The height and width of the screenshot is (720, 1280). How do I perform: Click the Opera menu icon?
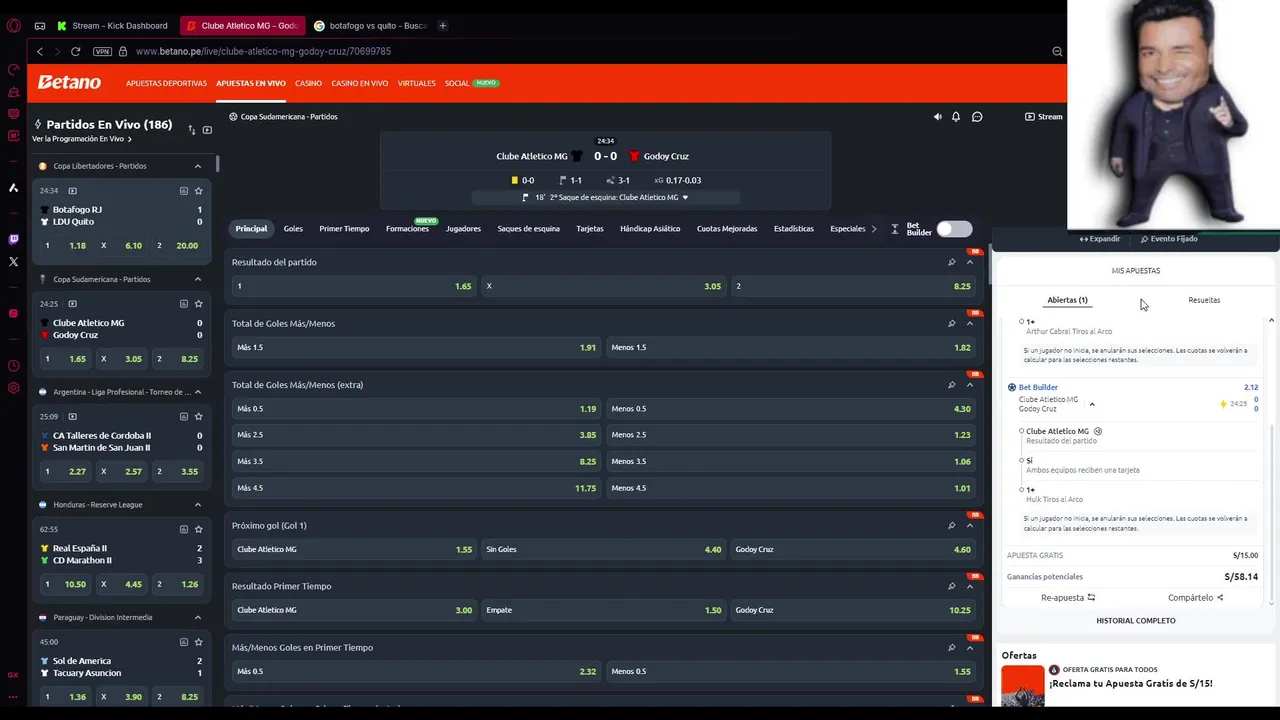13,25
